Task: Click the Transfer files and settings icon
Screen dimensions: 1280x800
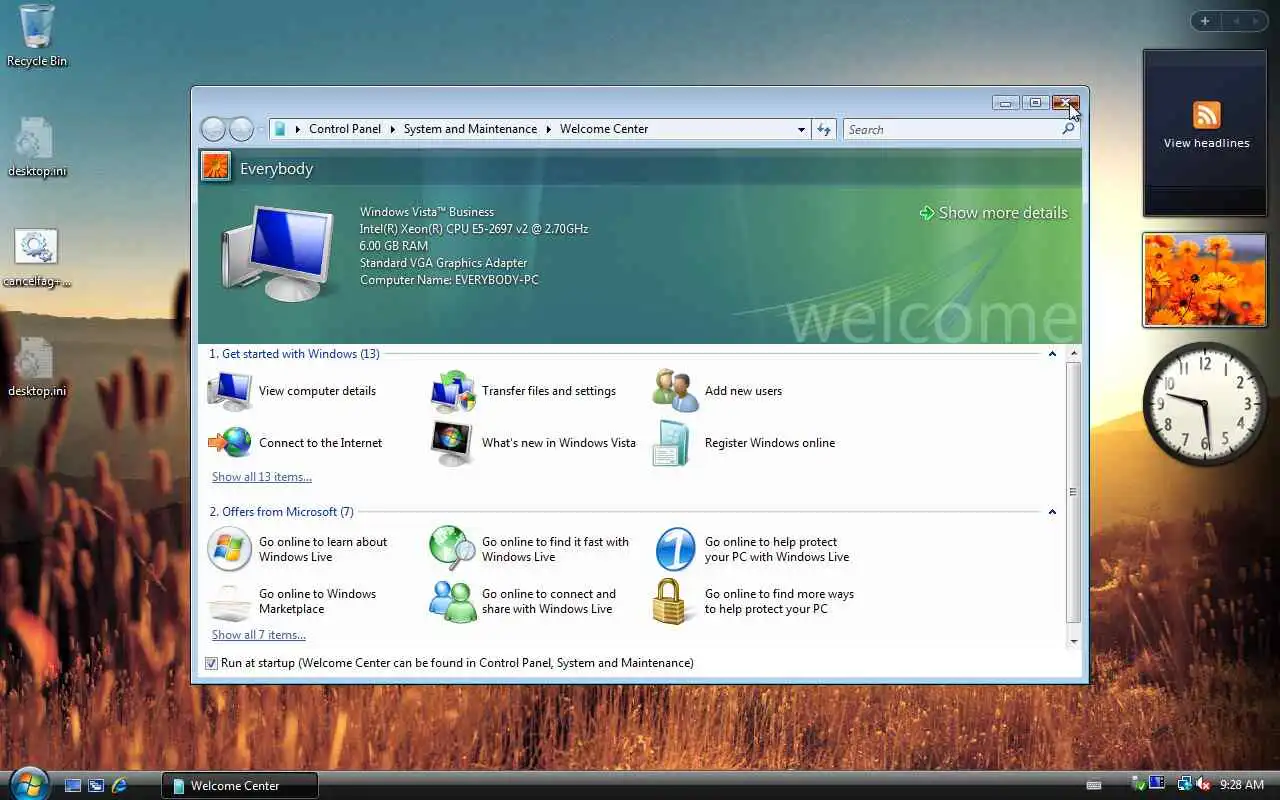Action: [452, 391]
